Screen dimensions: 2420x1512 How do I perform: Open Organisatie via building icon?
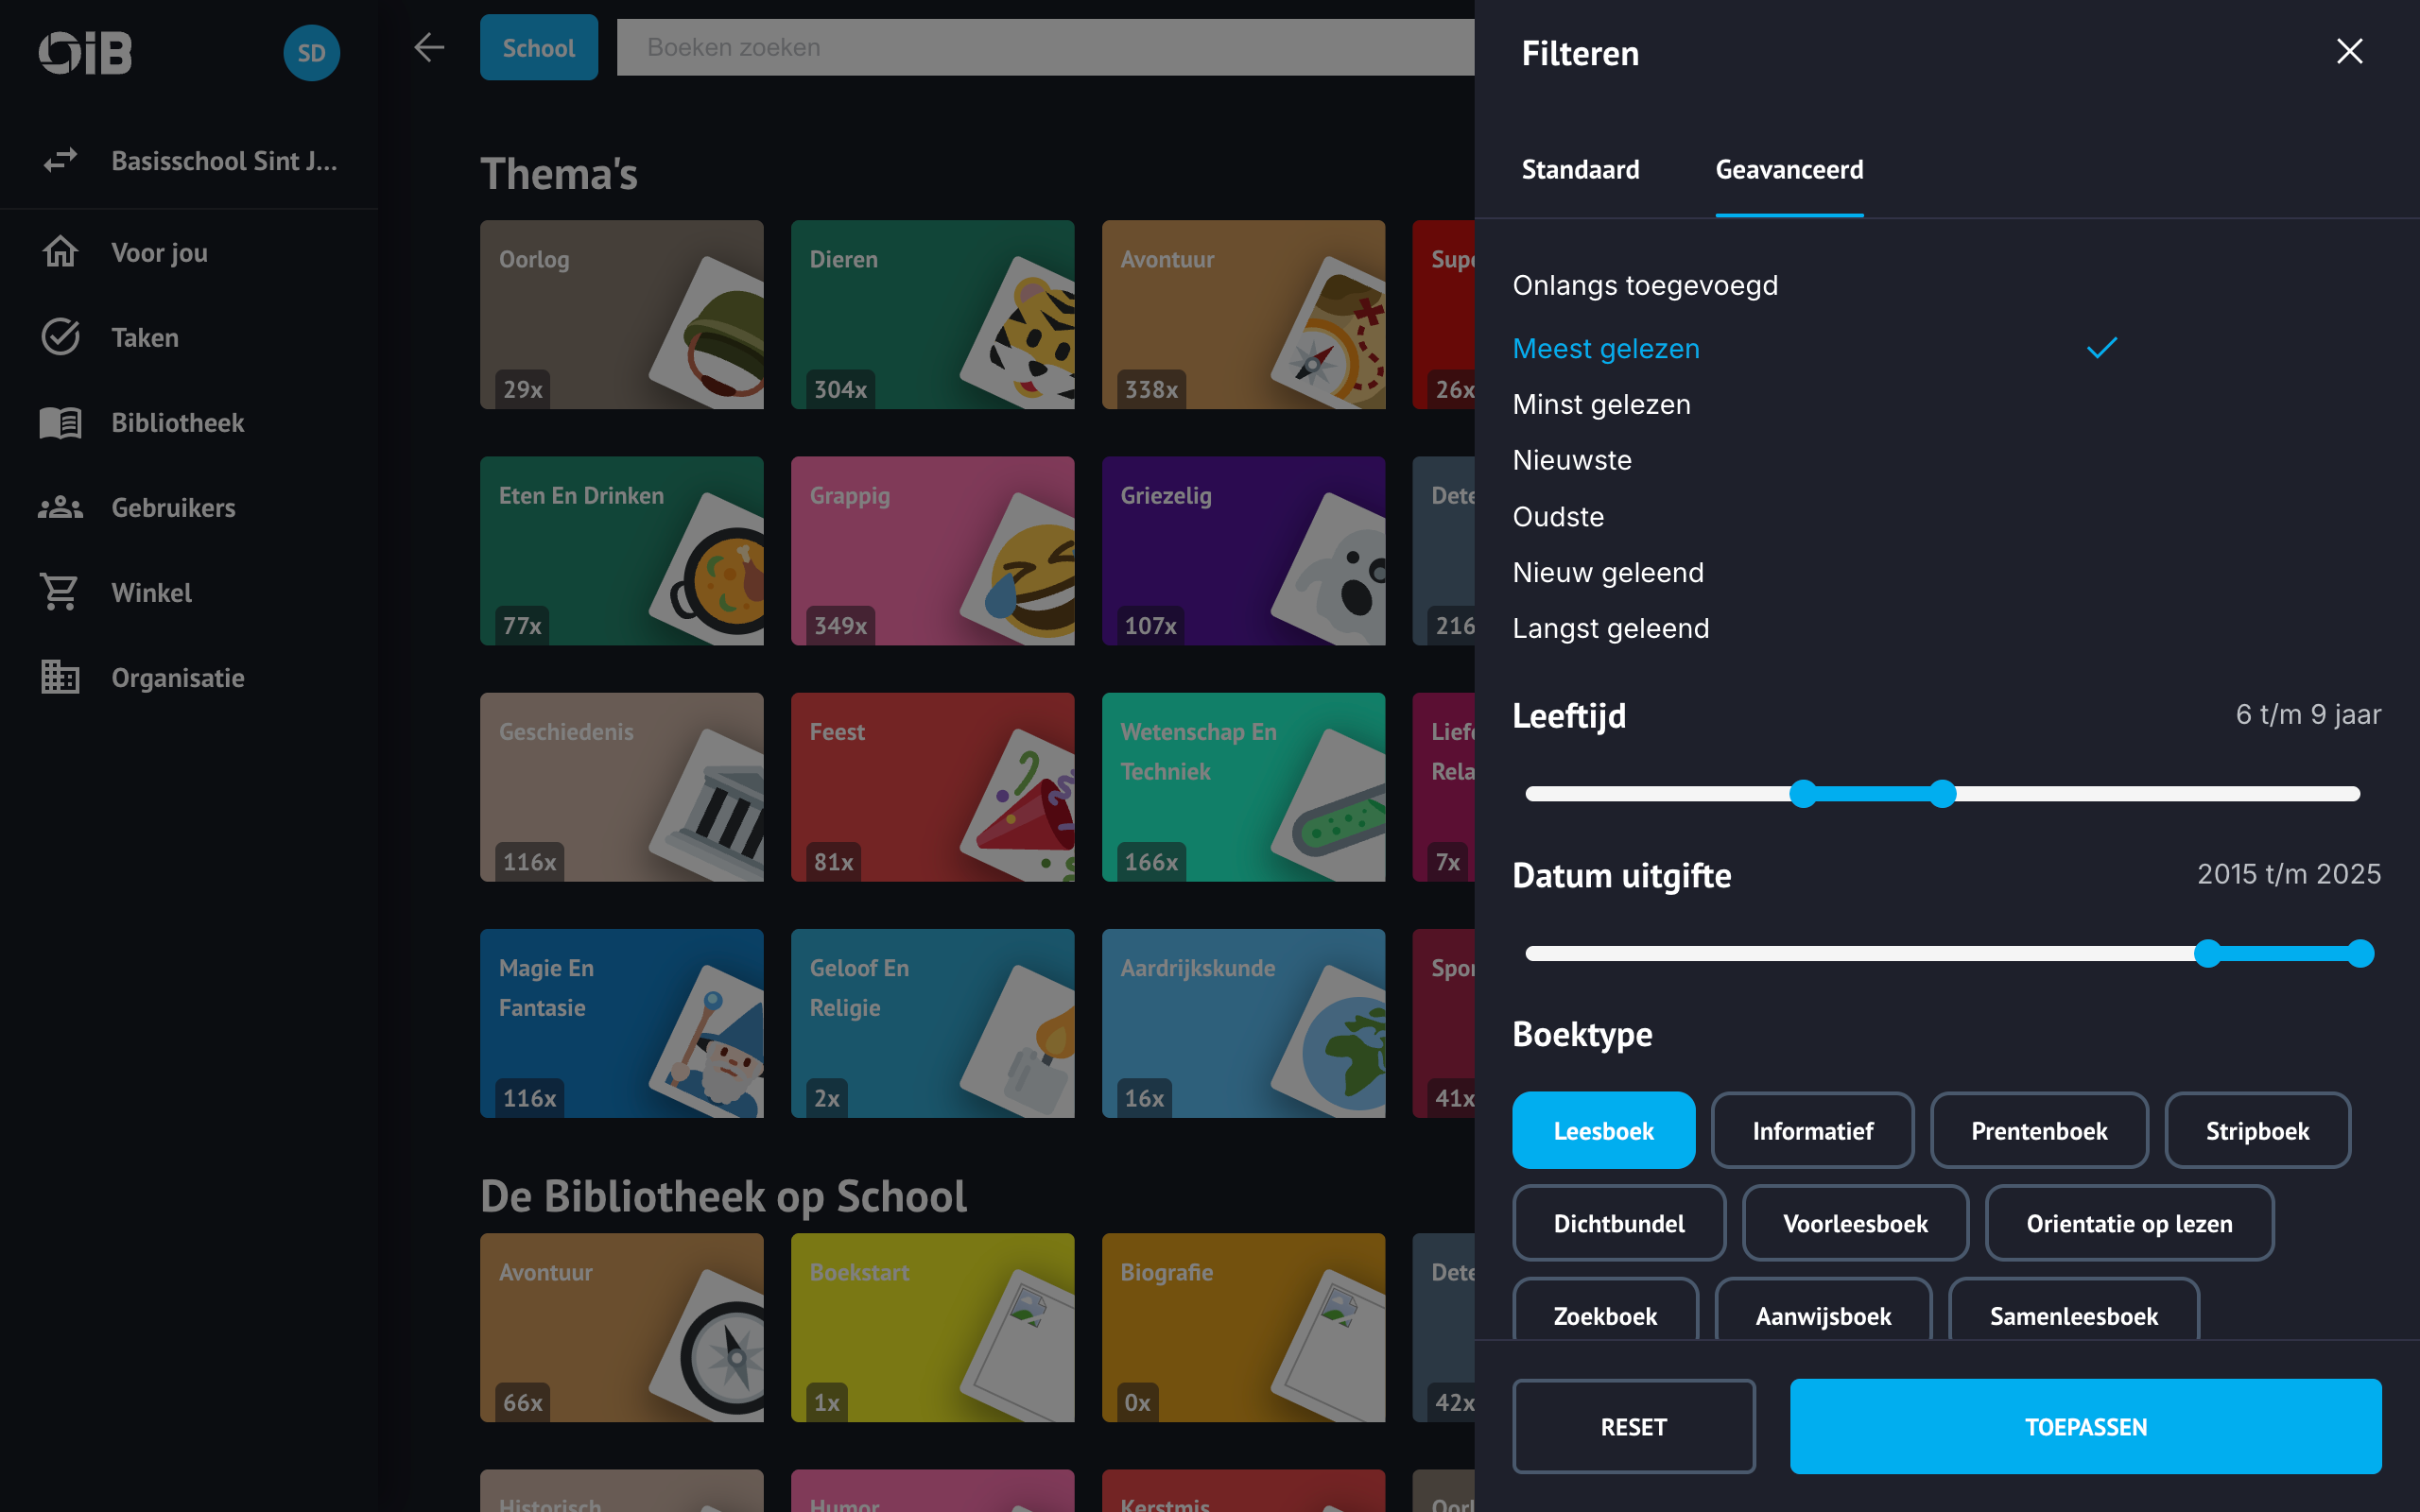click(x=60, y=677)
